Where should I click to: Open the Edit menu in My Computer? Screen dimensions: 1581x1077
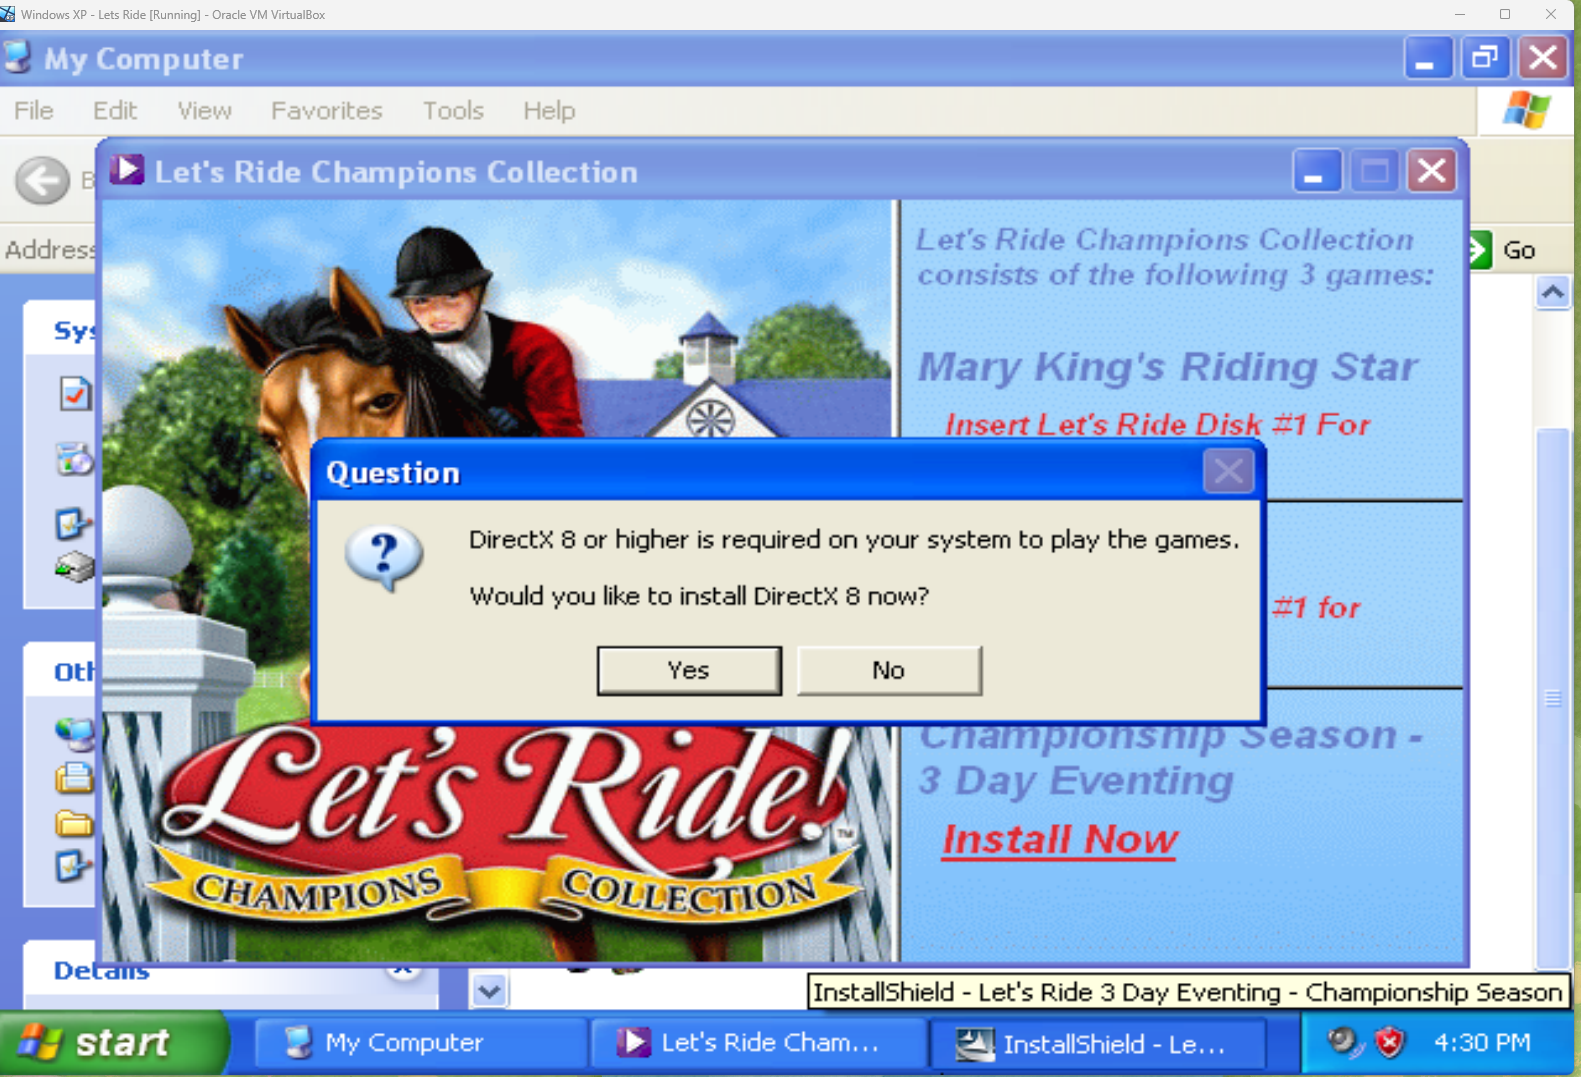click(115, 111)
